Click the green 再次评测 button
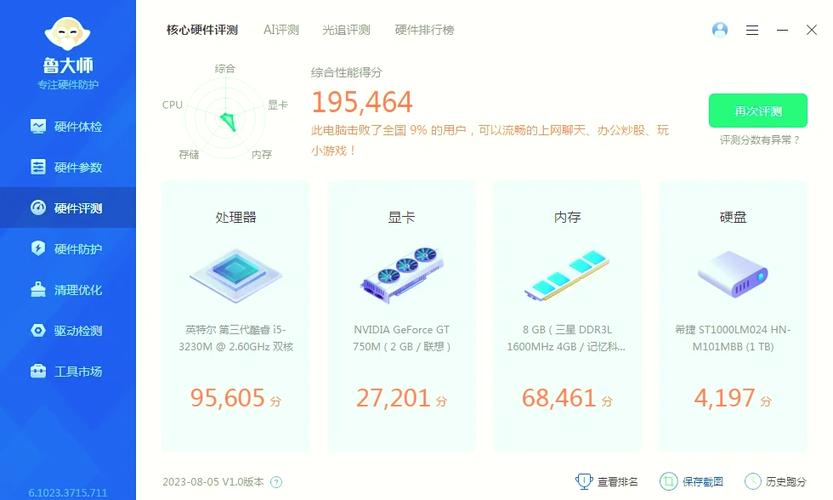Screen dimensions: 833x500 point(758,111)
